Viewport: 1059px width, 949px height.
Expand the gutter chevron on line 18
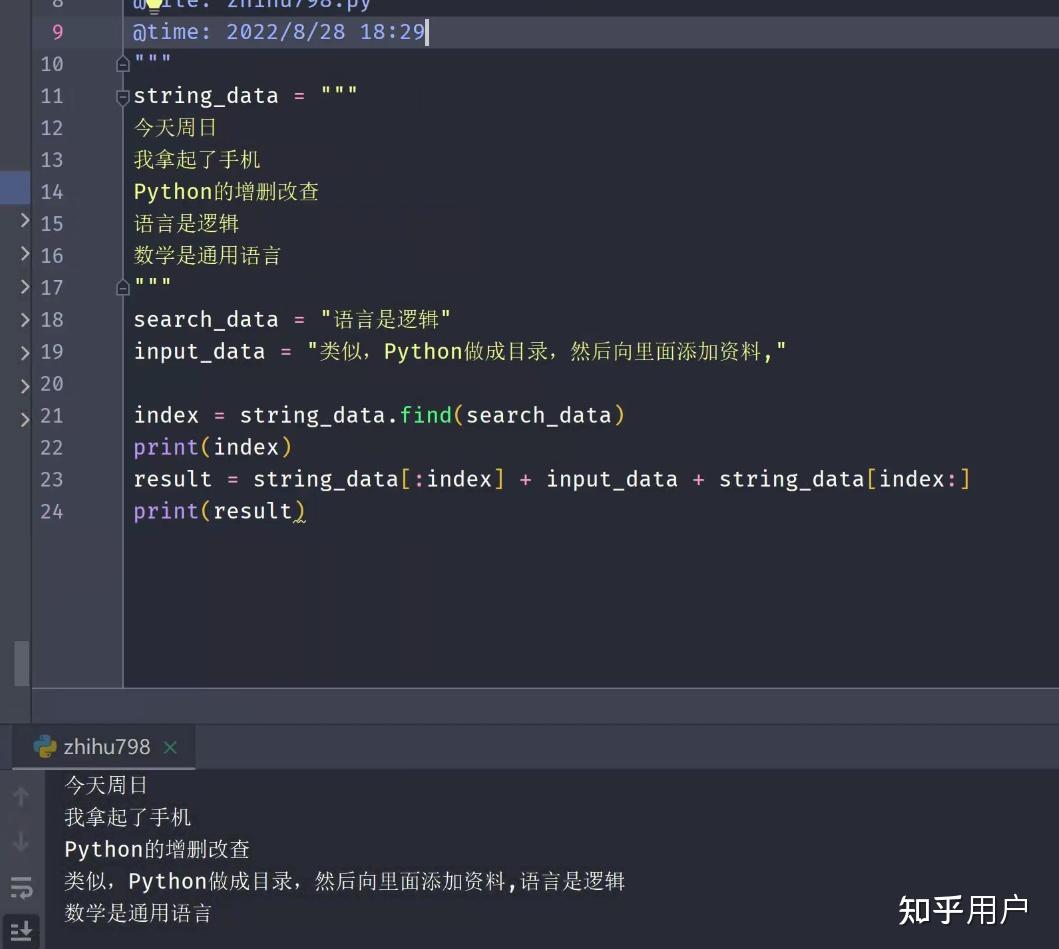click(26, 319)
